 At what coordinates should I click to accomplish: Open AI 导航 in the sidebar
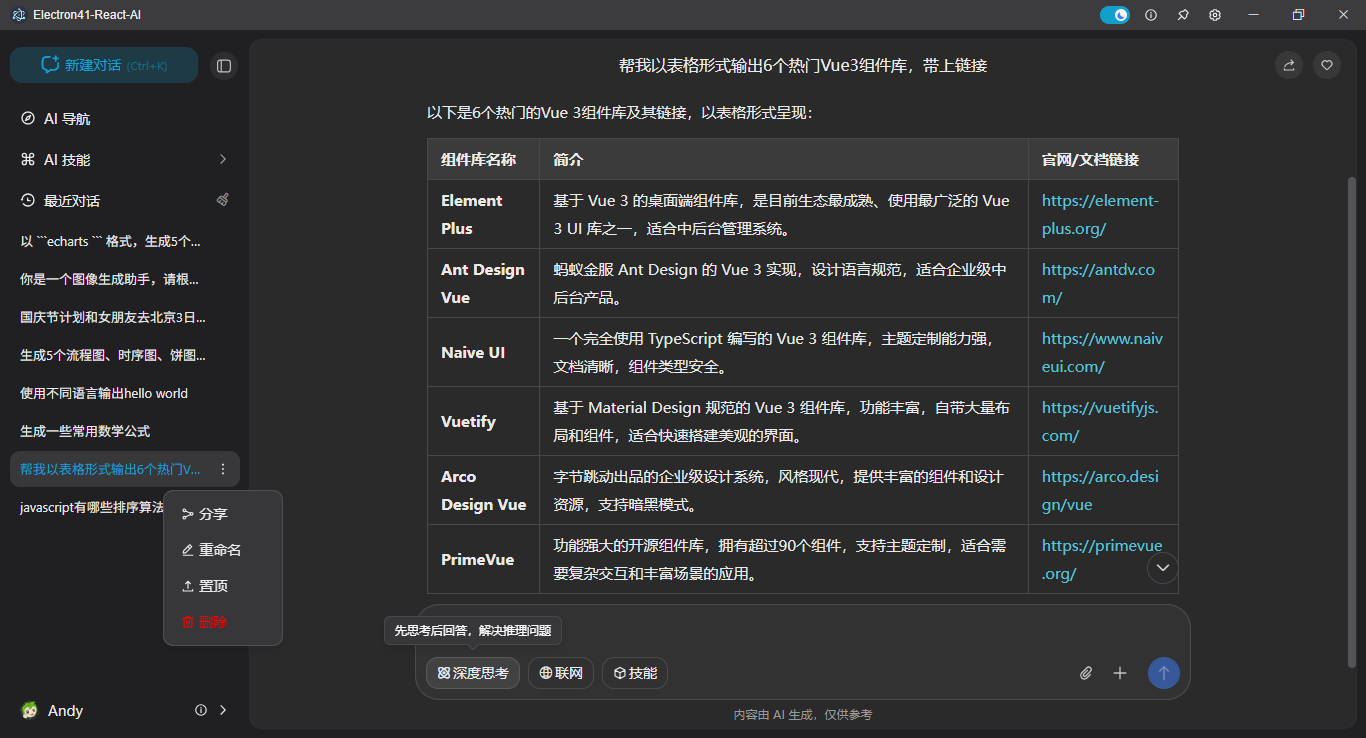point(125,118)
